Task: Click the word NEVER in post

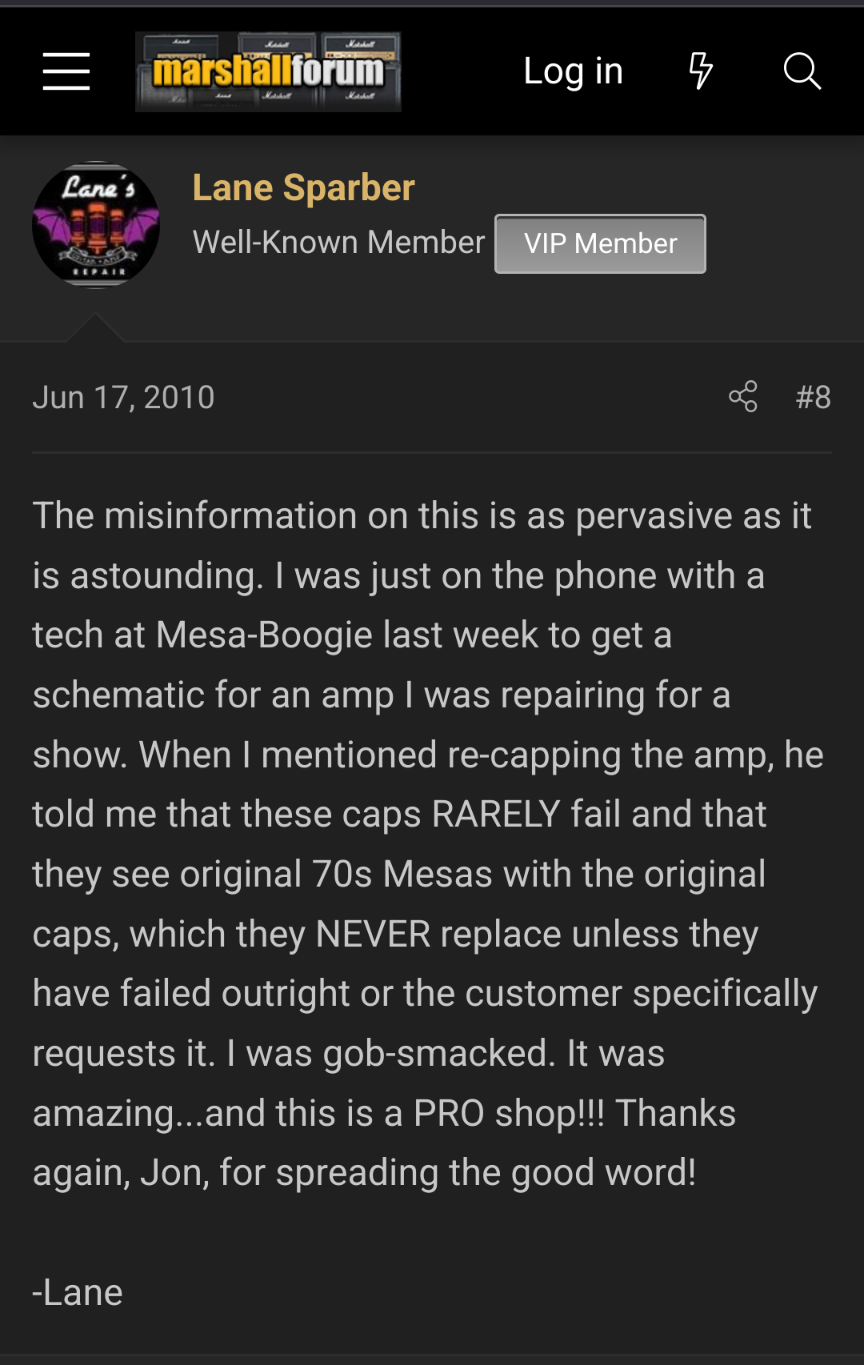Action: tap(373, 934)
